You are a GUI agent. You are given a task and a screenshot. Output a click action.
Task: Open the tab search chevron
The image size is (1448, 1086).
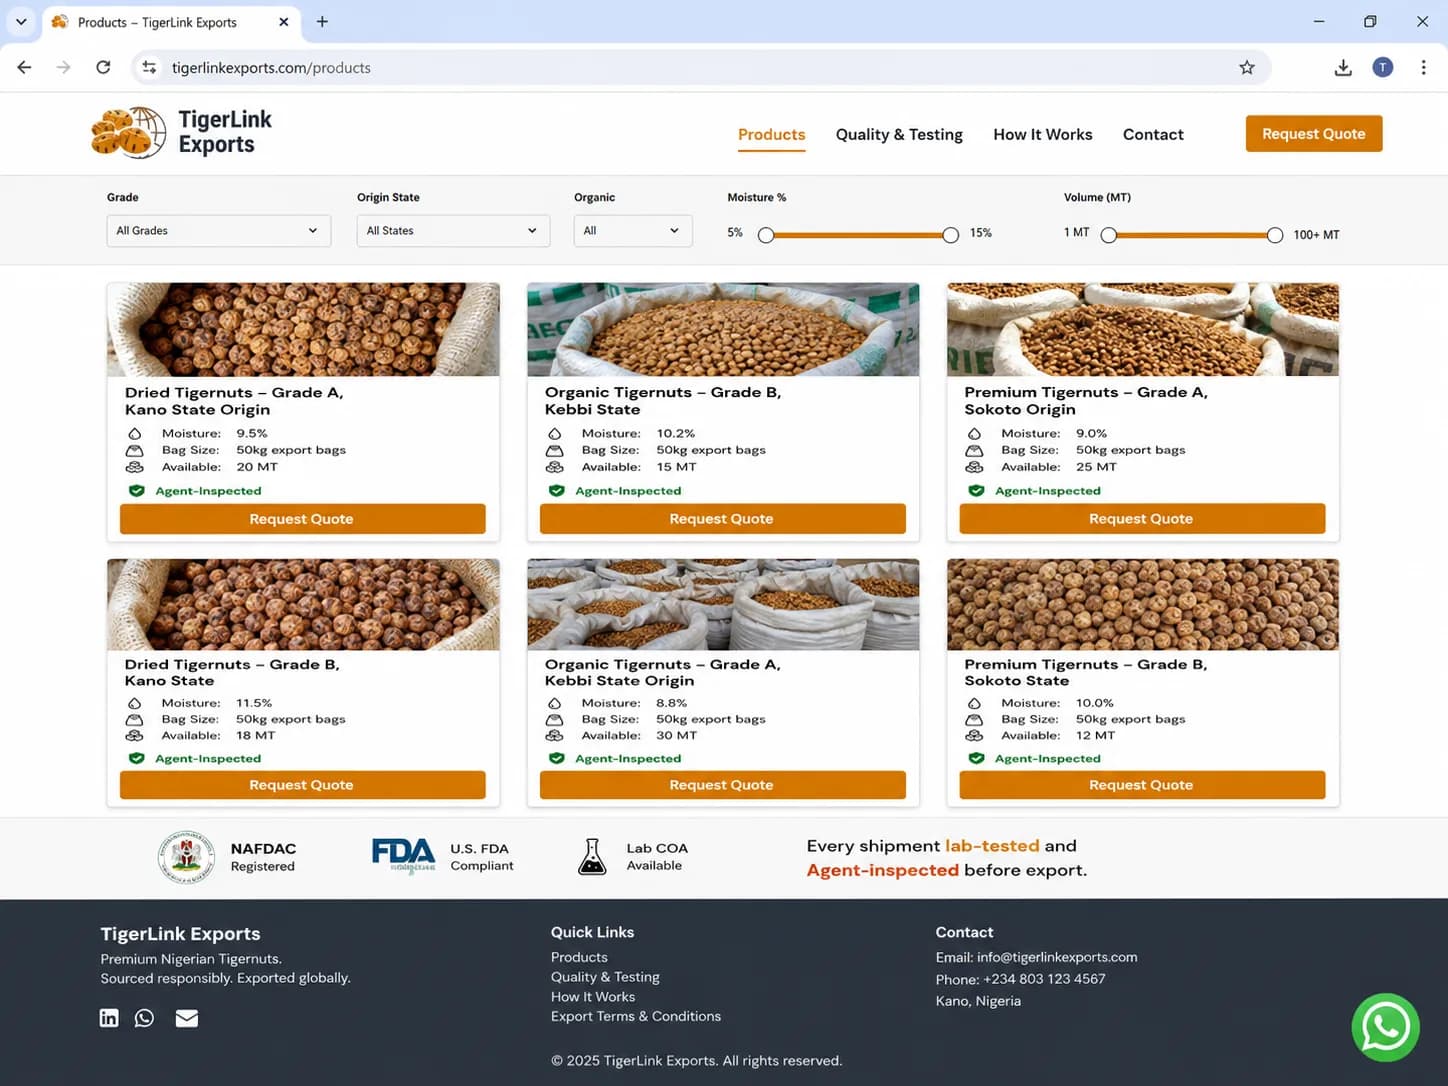click(x=21, y=22)
